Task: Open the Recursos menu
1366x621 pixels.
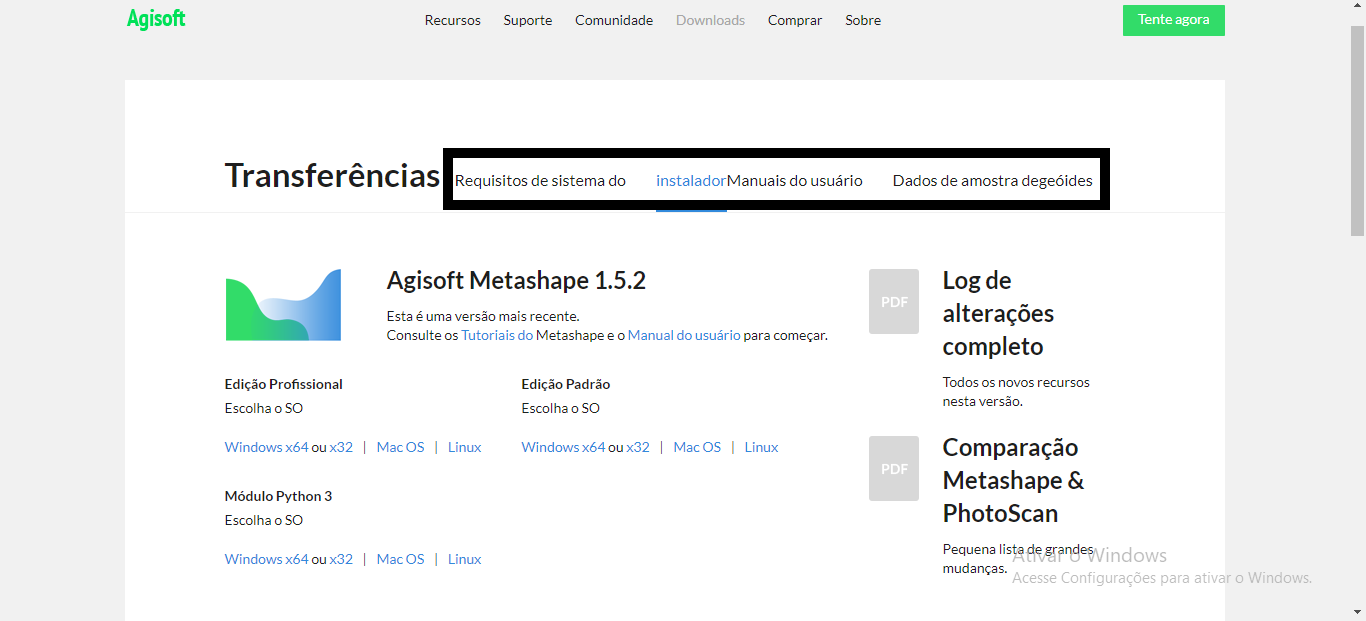Action: pos(453,20)
